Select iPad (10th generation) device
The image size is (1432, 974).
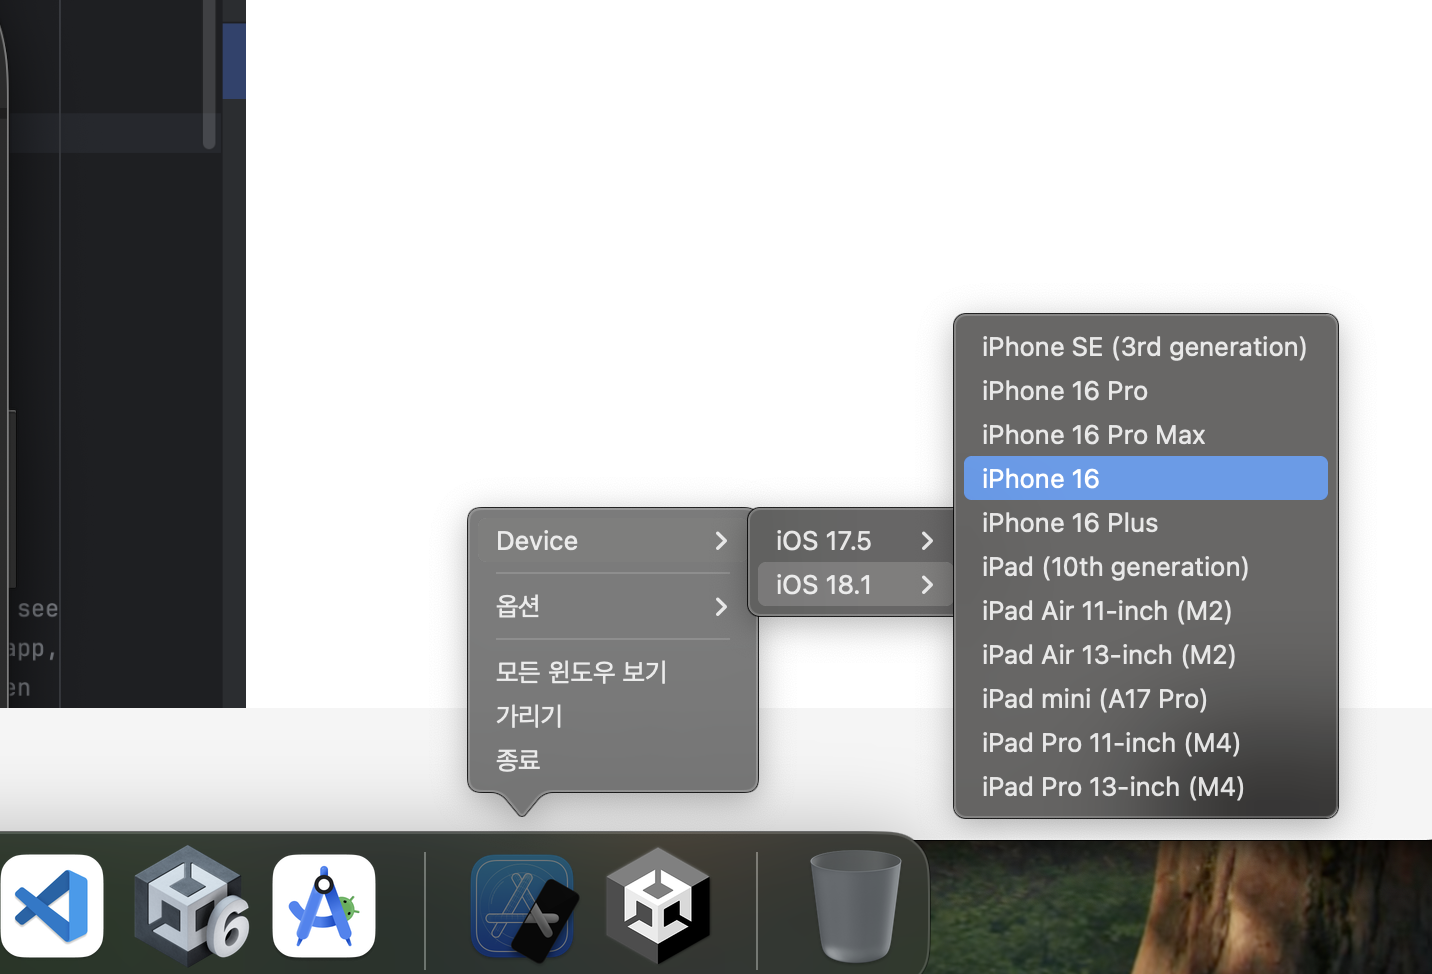[1146, 567]
